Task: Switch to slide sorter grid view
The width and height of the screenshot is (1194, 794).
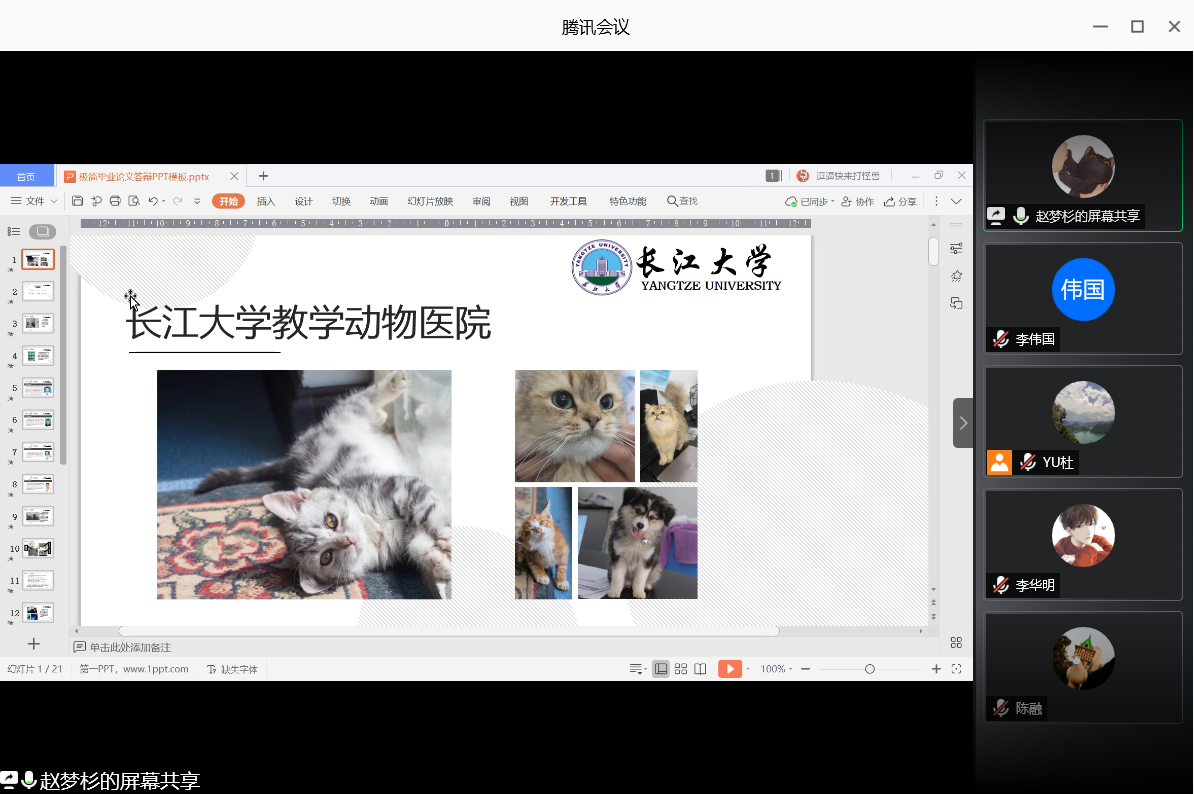Action: [681, 669]
